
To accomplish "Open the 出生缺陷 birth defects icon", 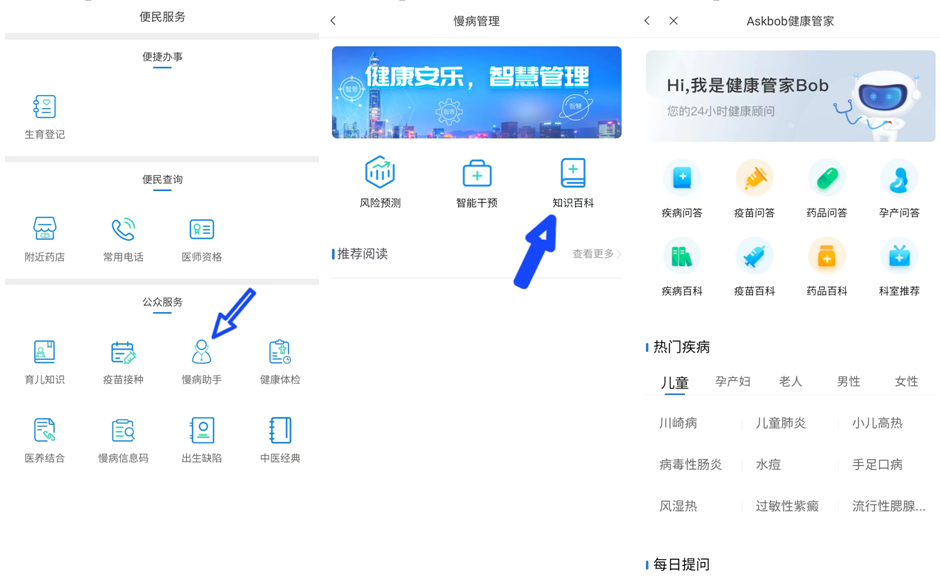I will tap(201, 430).
